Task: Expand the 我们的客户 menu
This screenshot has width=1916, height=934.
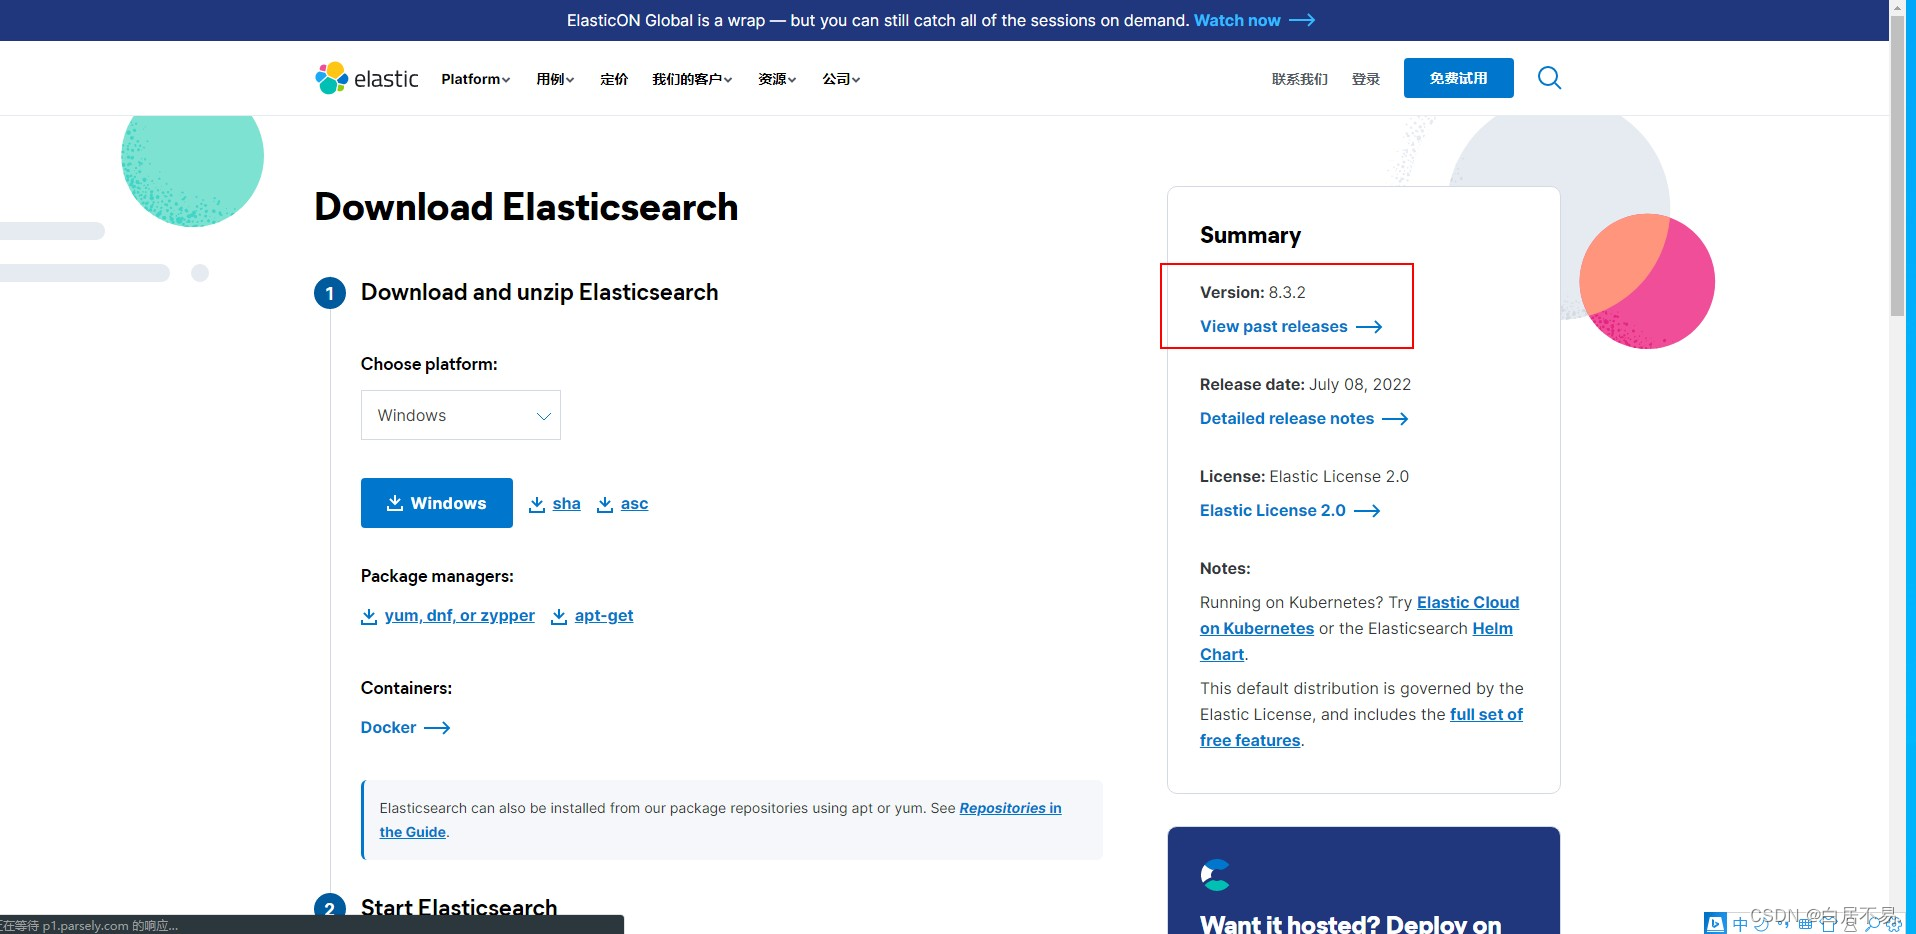Action: tap(692, 79)
